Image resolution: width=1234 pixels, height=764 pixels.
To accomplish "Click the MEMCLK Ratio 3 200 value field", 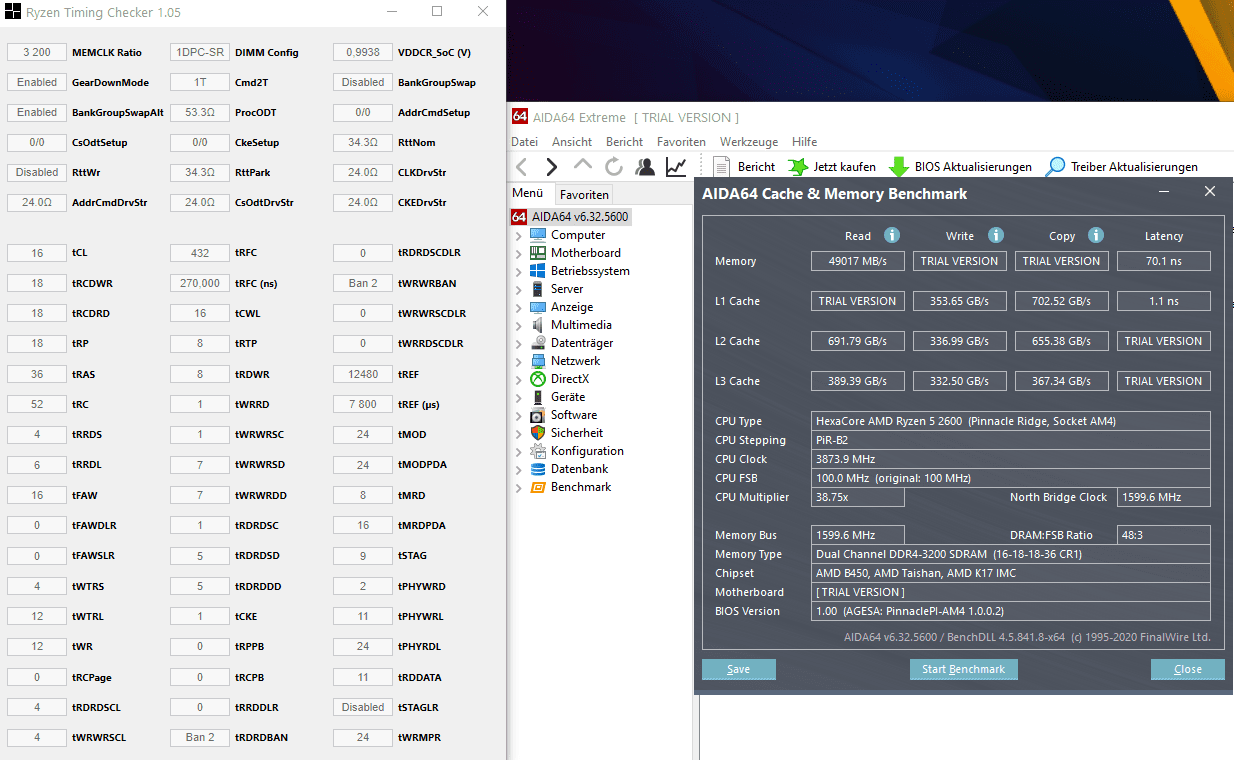I will pyautogui.click(x=37, y=52).
